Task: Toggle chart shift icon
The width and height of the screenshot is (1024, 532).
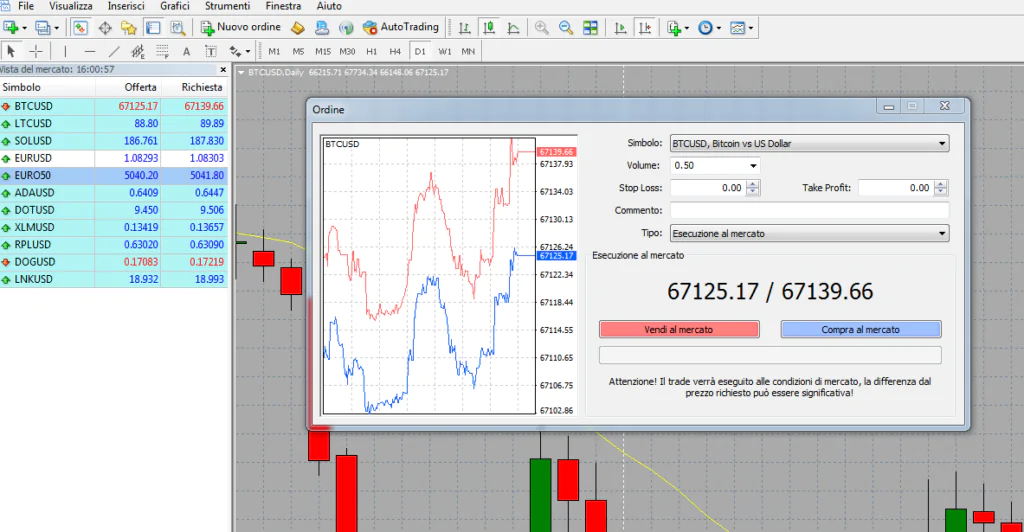Action: point(645,27)
